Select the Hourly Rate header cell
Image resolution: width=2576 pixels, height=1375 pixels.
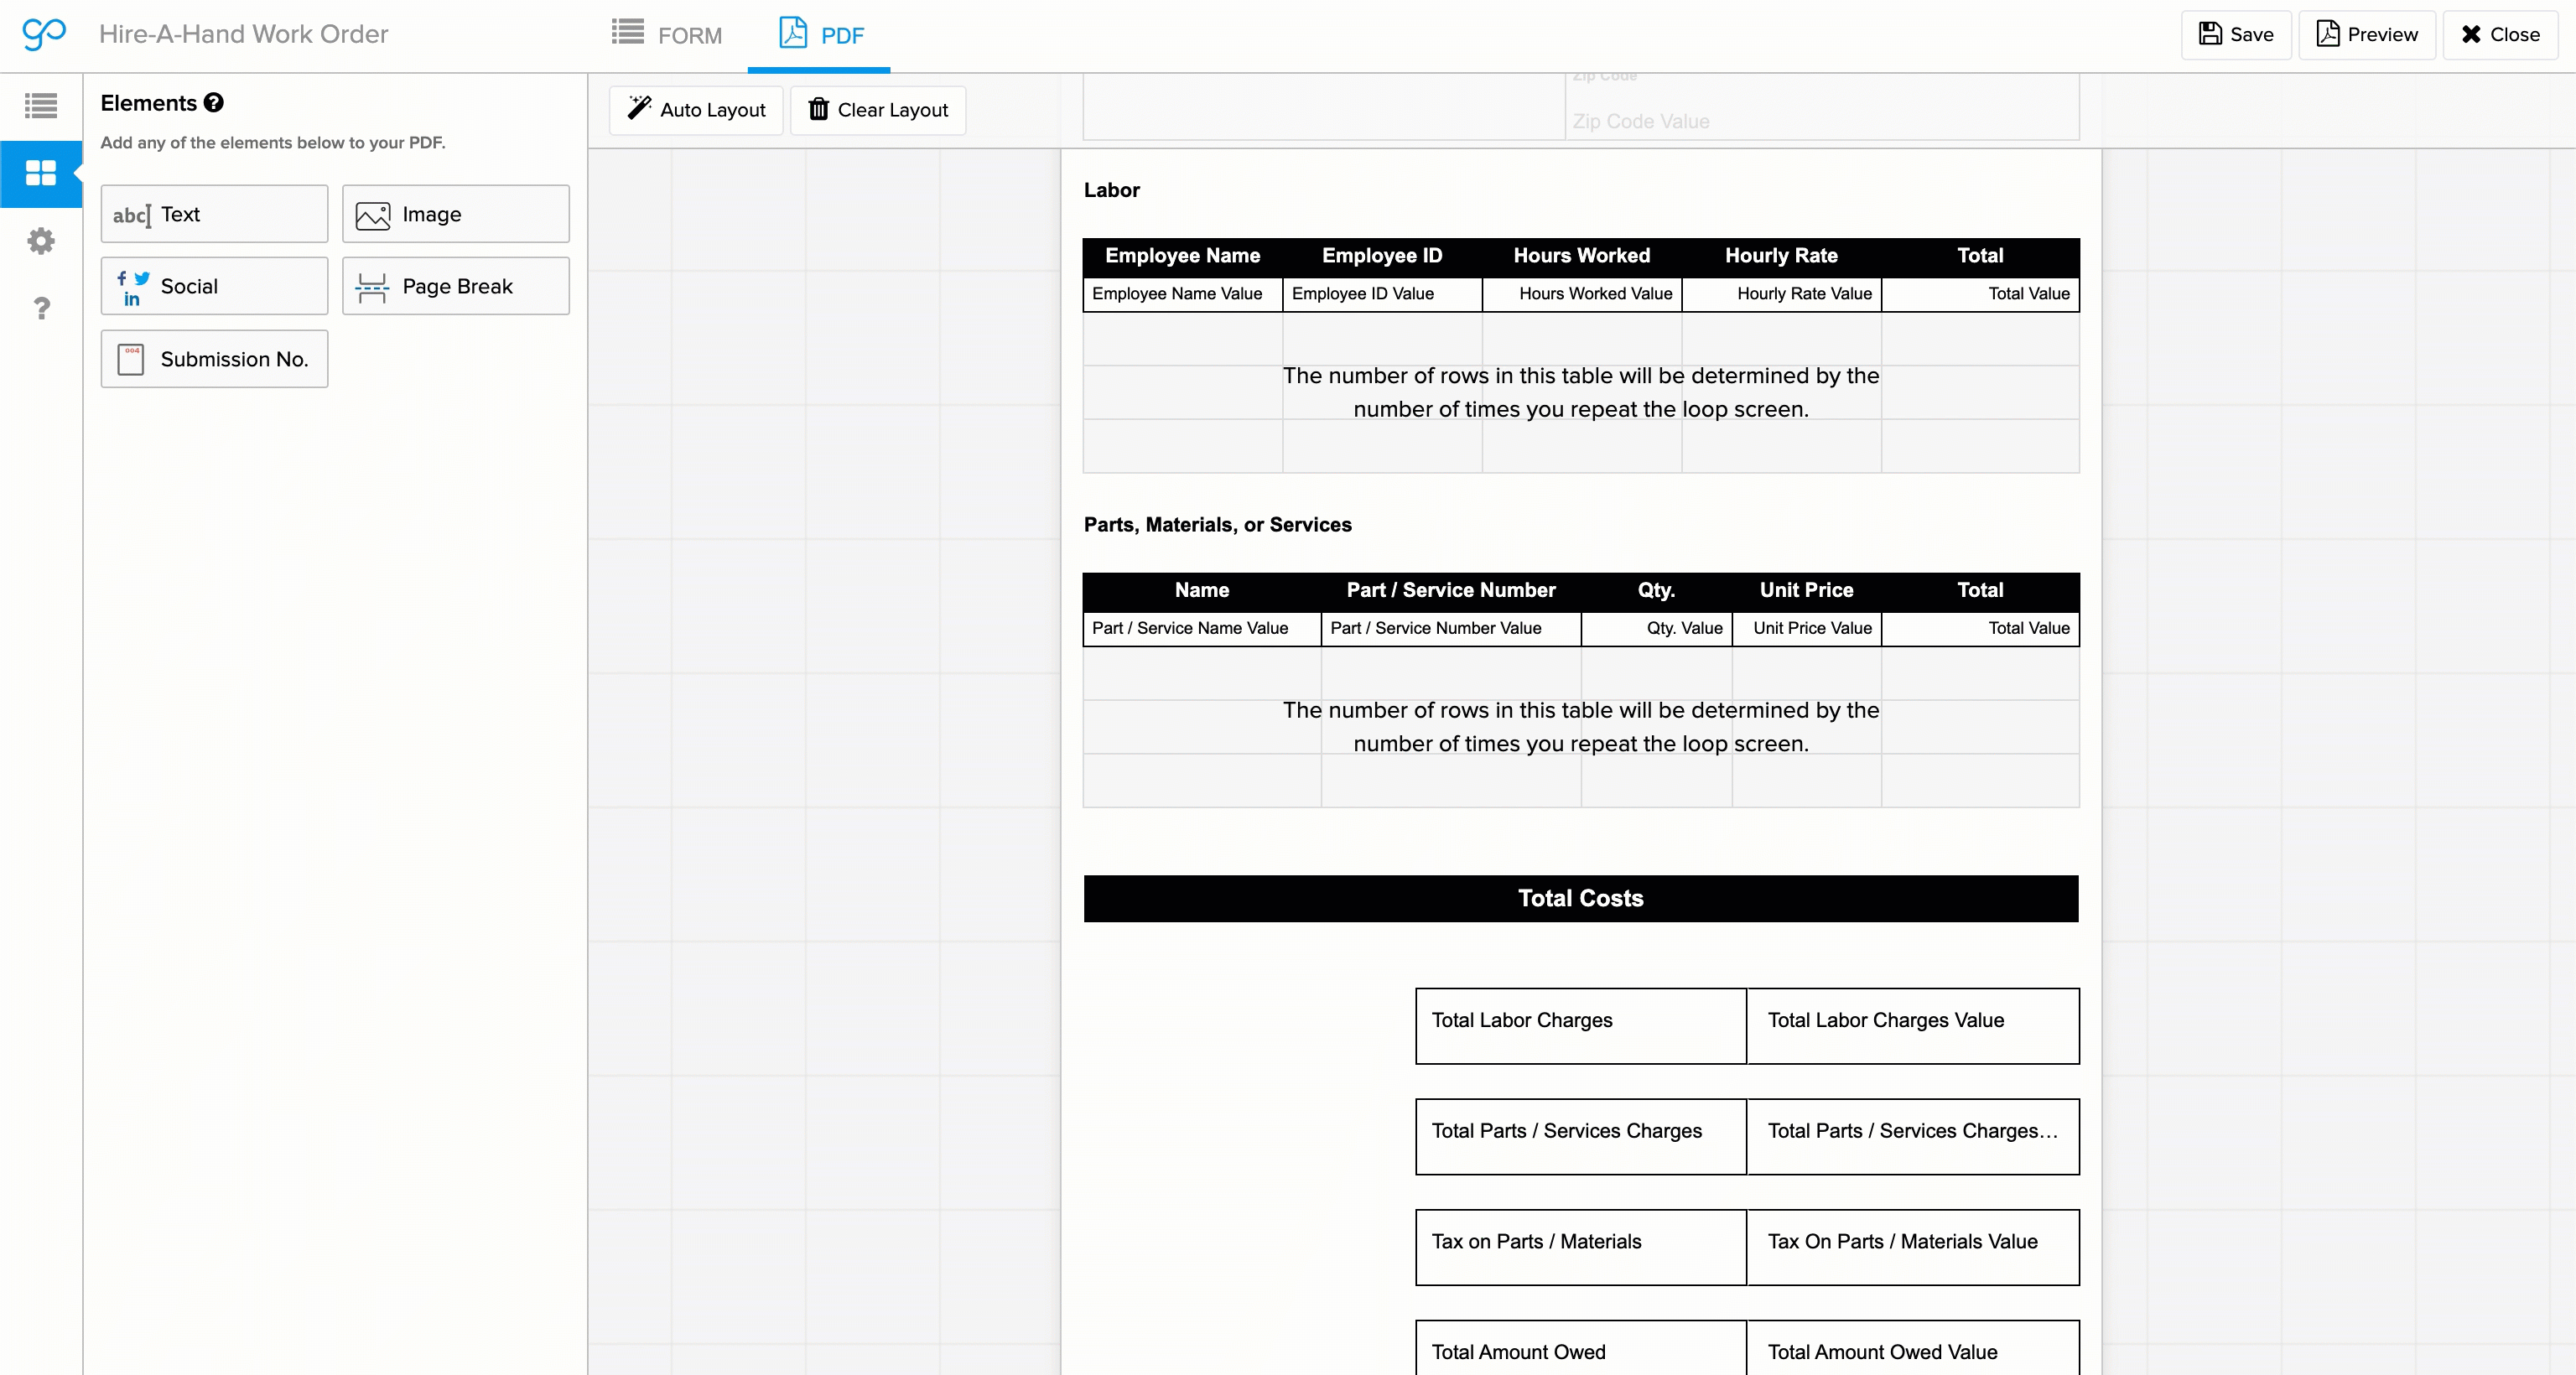(x=1782, y=256)
